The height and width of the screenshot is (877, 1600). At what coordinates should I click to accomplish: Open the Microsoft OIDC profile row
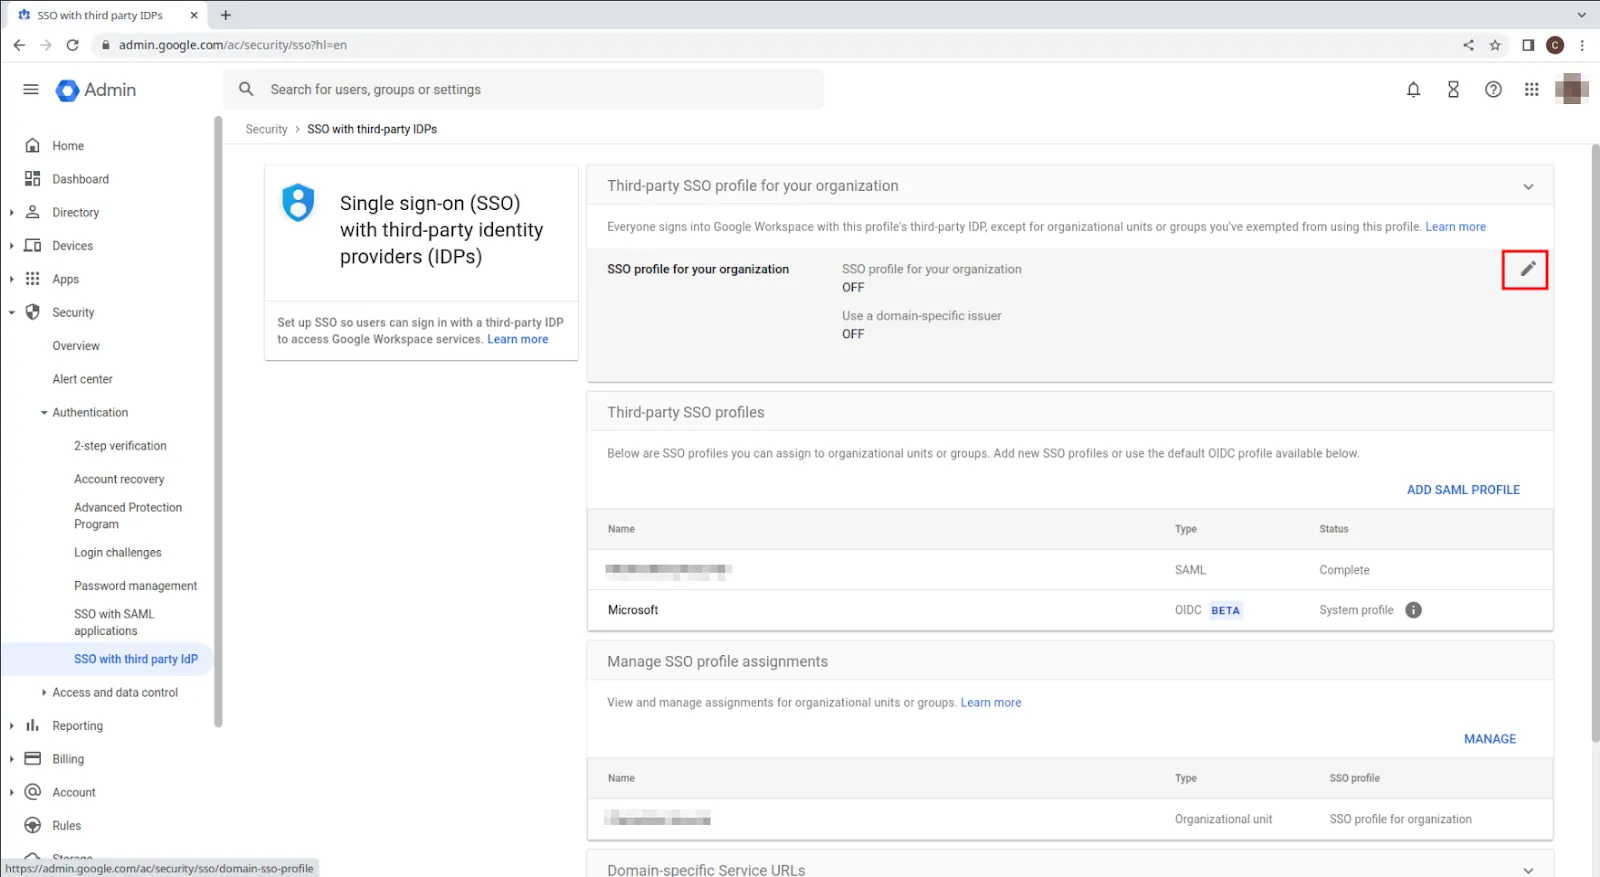(1070, 610)
